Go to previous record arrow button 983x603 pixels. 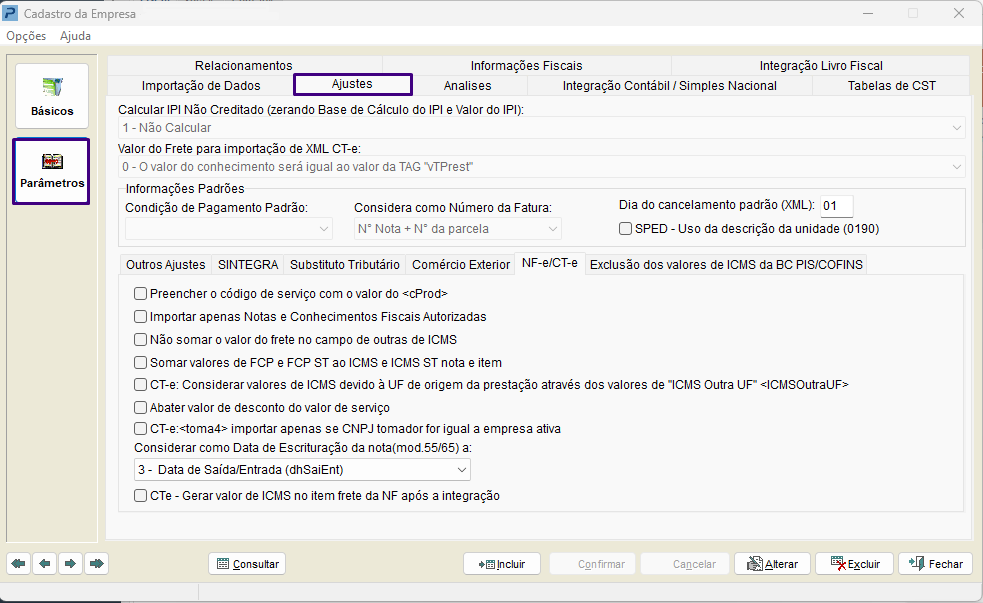tap(45, 564)
